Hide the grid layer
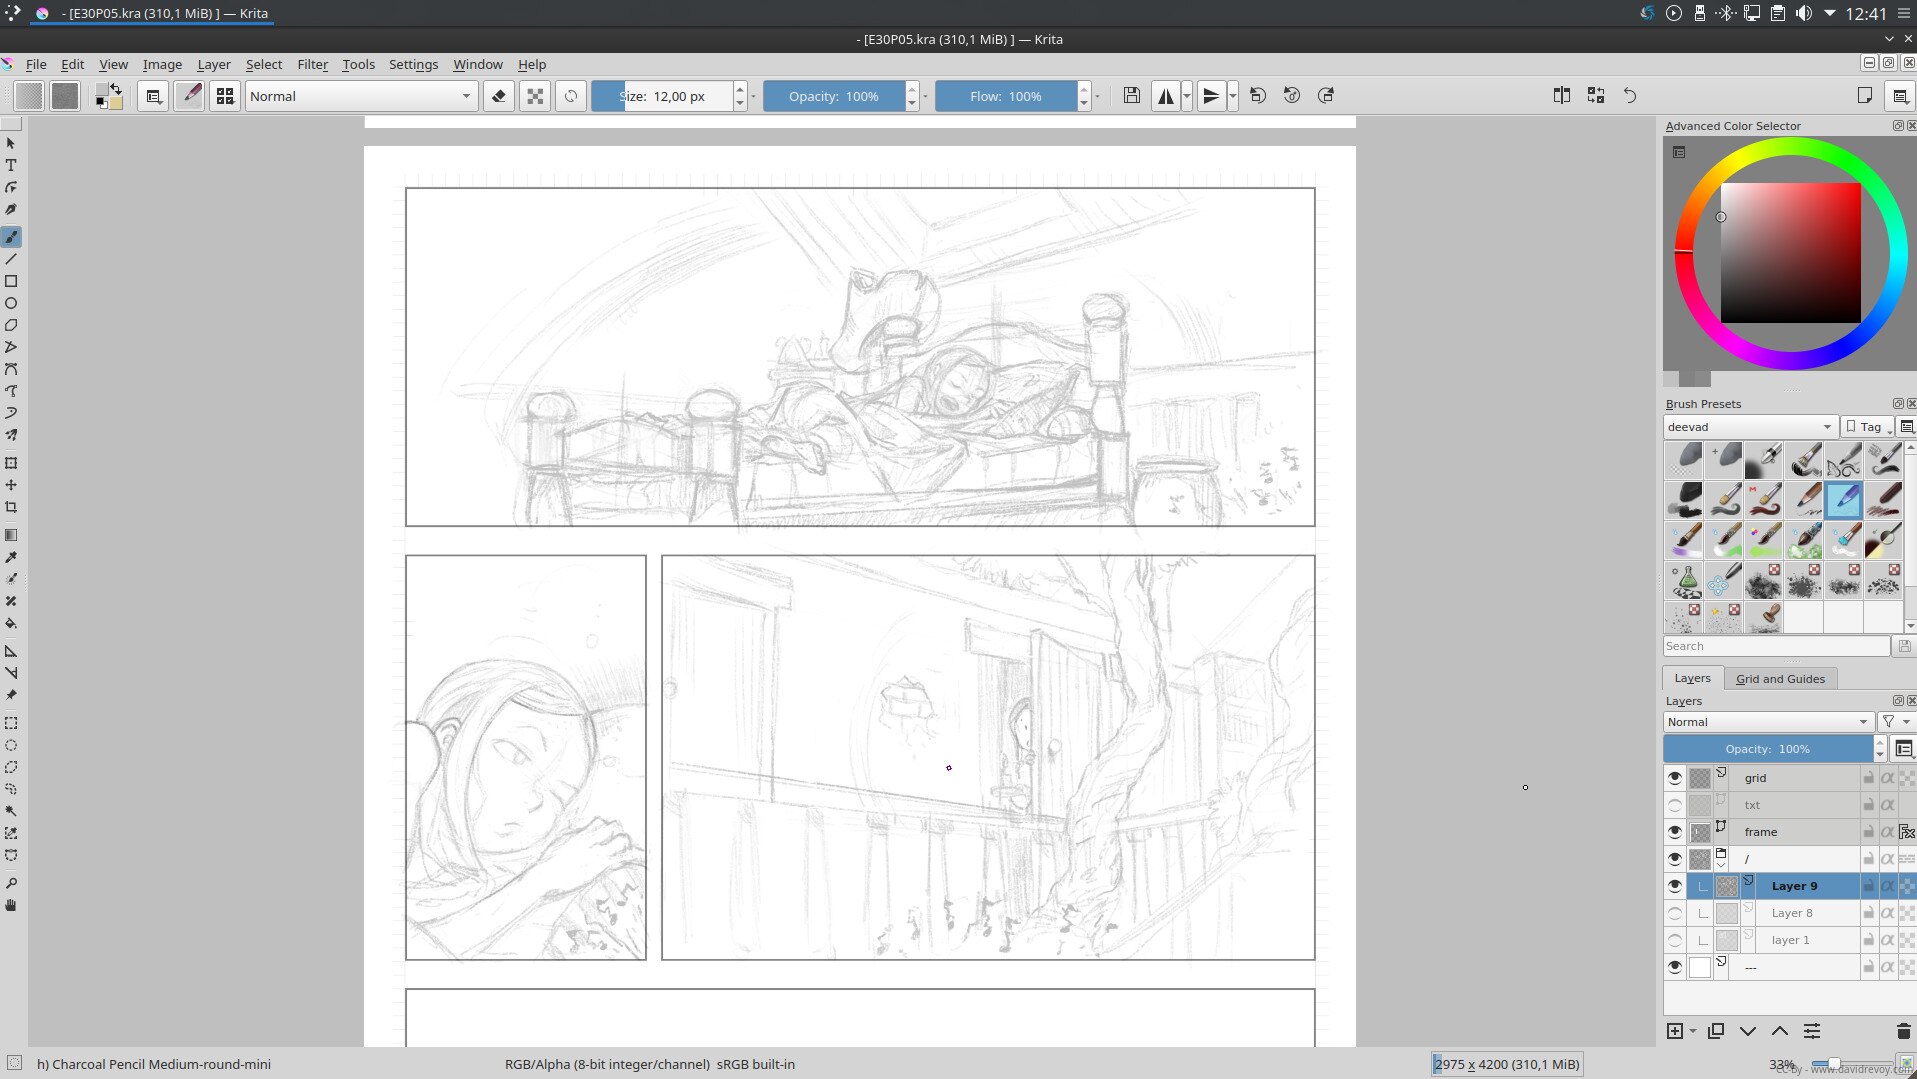Viewport: 1917px width, 1079px height. (x=1675, y=777)
